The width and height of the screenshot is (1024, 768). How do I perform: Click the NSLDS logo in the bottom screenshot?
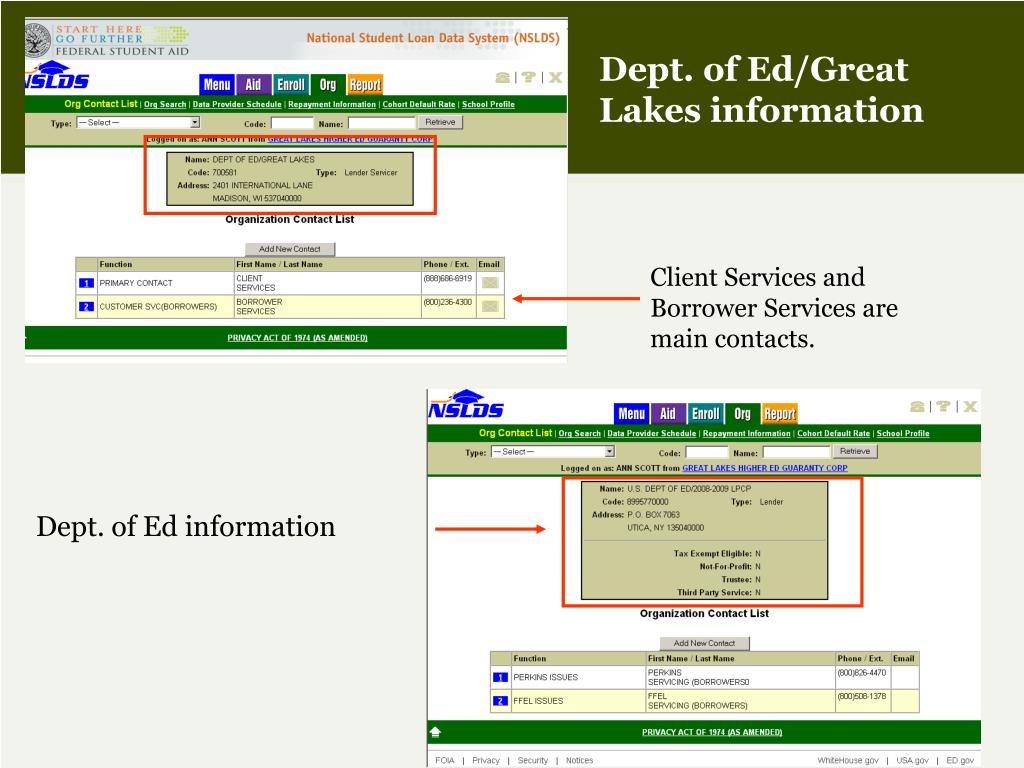(x=466, y=404)
